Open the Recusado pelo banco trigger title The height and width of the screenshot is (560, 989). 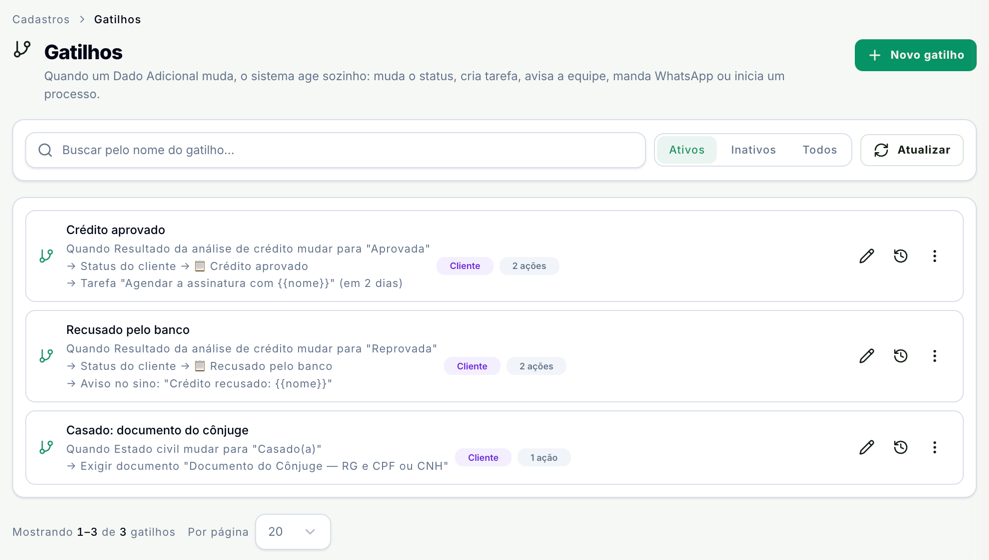(x=128, y=330)
